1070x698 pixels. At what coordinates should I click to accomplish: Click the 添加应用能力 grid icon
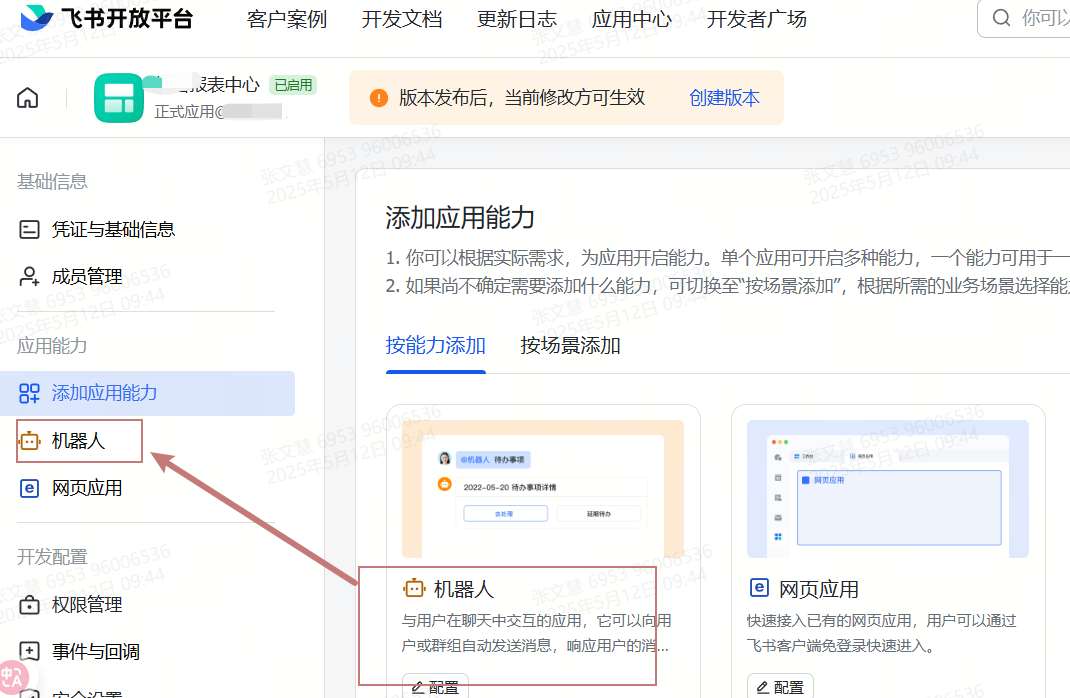coord(29,393)
